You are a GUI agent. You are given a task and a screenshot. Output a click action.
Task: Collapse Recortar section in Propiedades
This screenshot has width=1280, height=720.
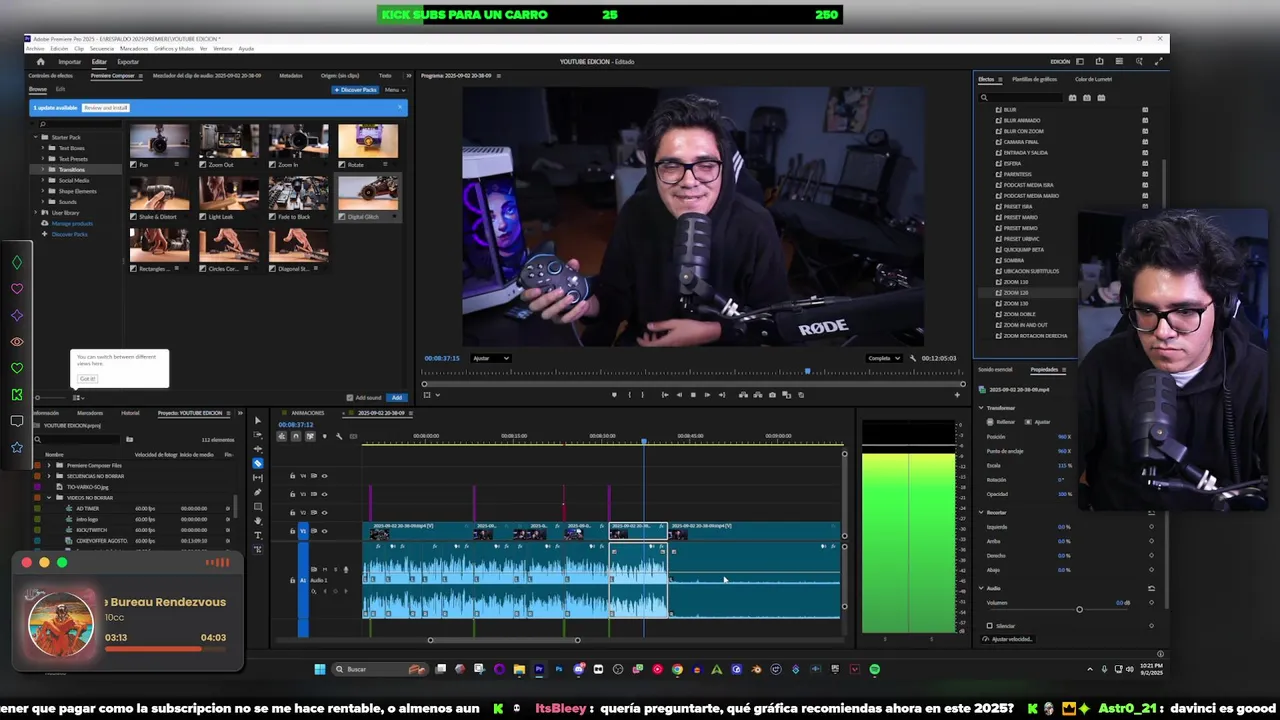pos(981,512)
